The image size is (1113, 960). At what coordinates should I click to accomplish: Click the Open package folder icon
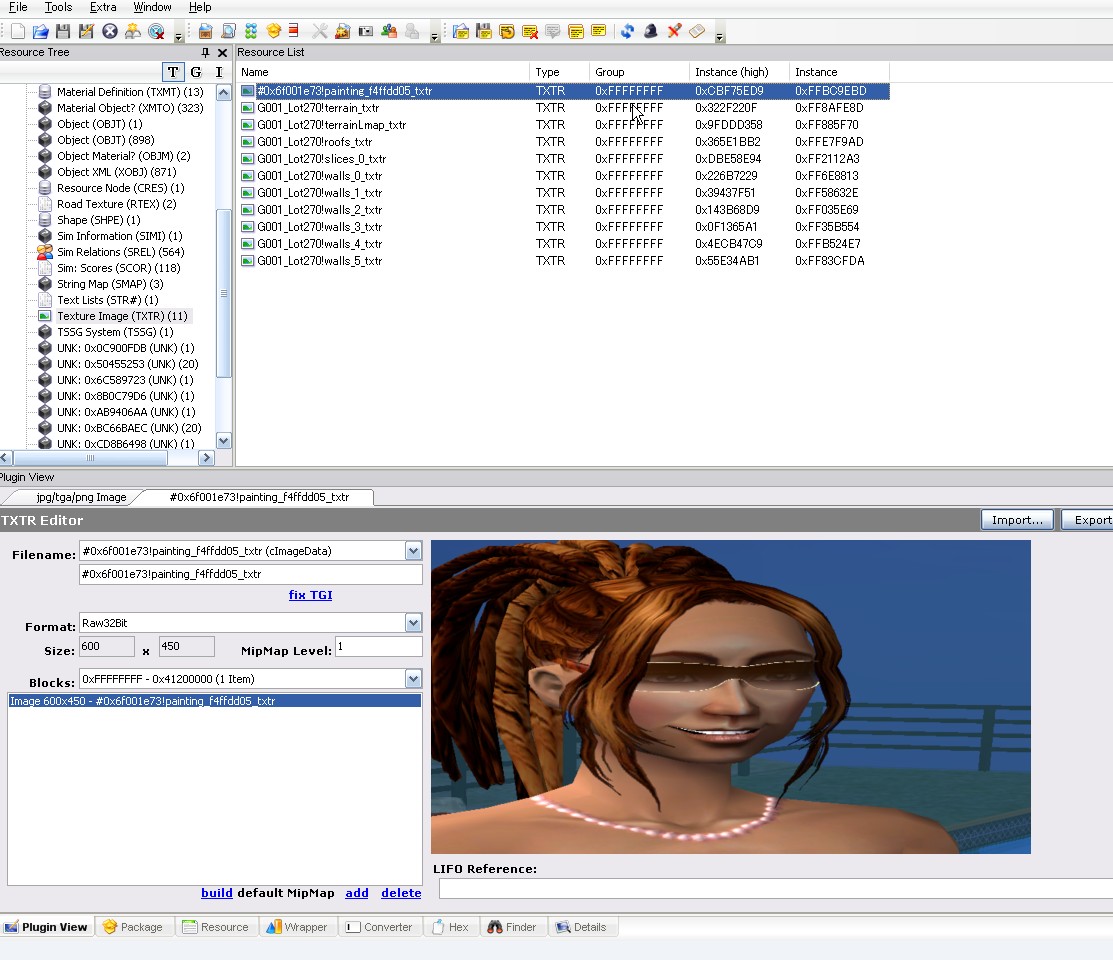41,32
